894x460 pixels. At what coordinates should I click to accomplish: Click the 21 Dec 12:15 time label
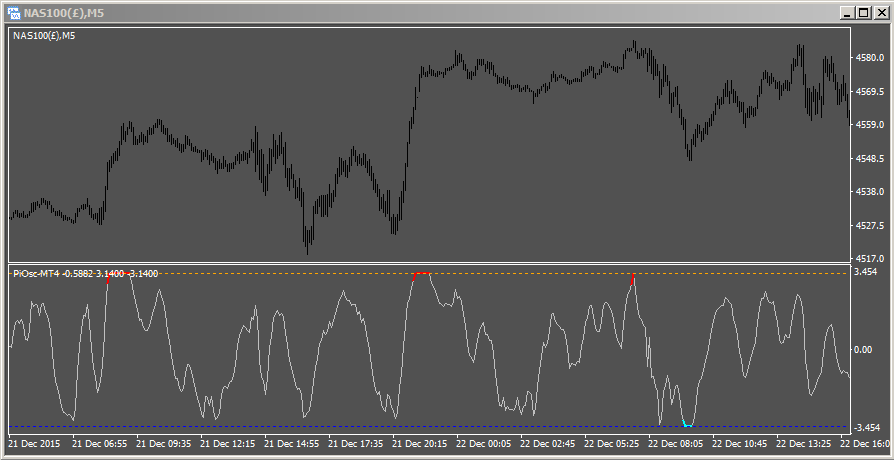point(227,443)
